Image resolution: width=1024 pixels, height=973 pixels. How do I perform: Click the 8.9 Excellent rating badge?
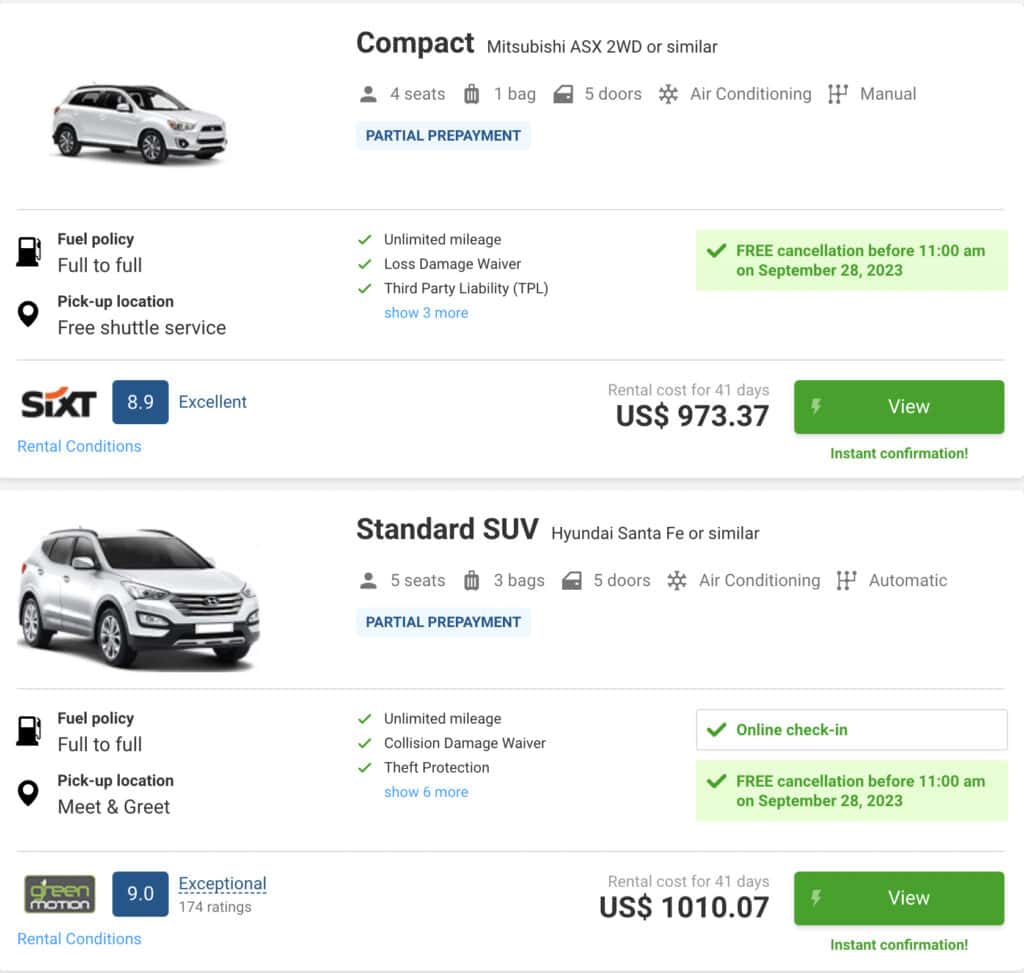pos(140,402)
